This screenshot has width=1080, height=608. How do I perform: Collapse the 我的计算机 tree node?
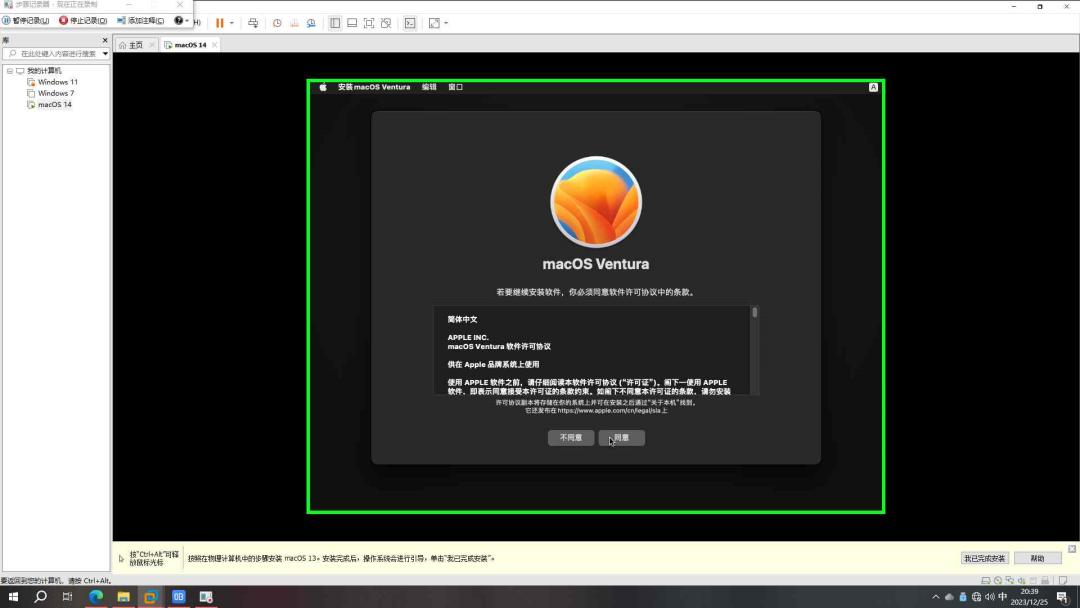[x=10, y=70]
